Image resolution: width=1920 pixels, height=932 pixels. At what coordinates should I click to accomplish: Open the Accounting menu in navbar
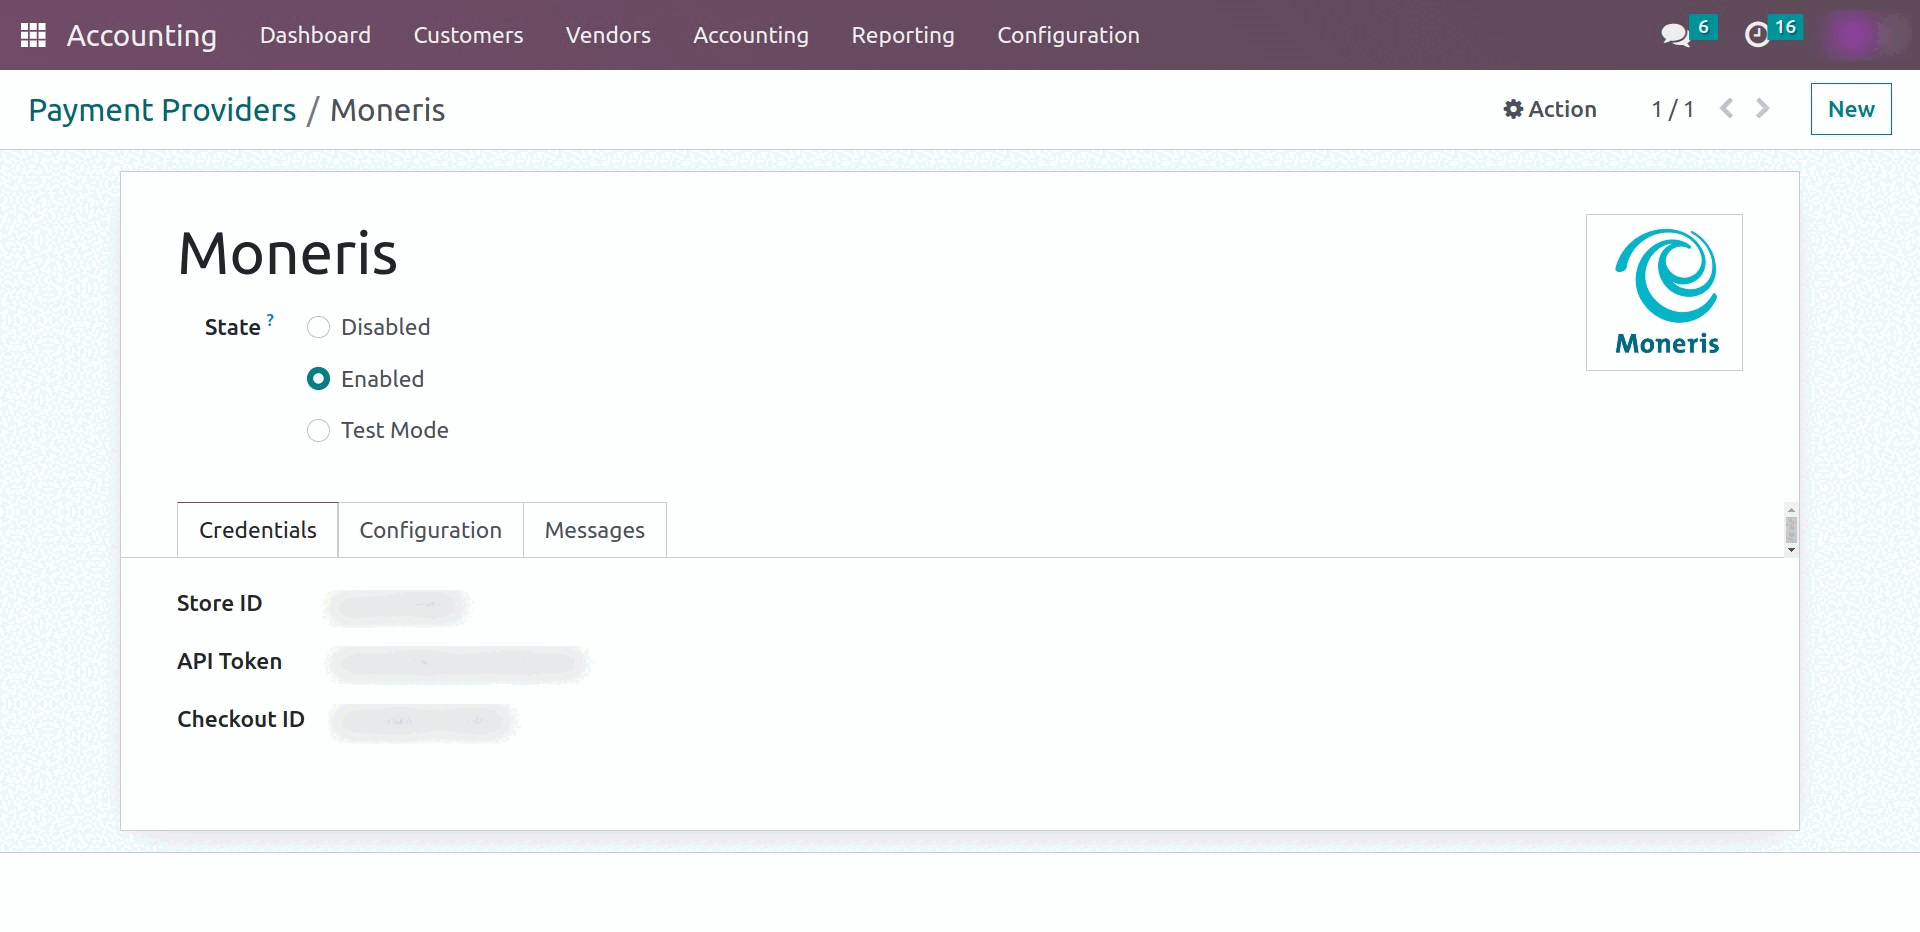(751, 35)
